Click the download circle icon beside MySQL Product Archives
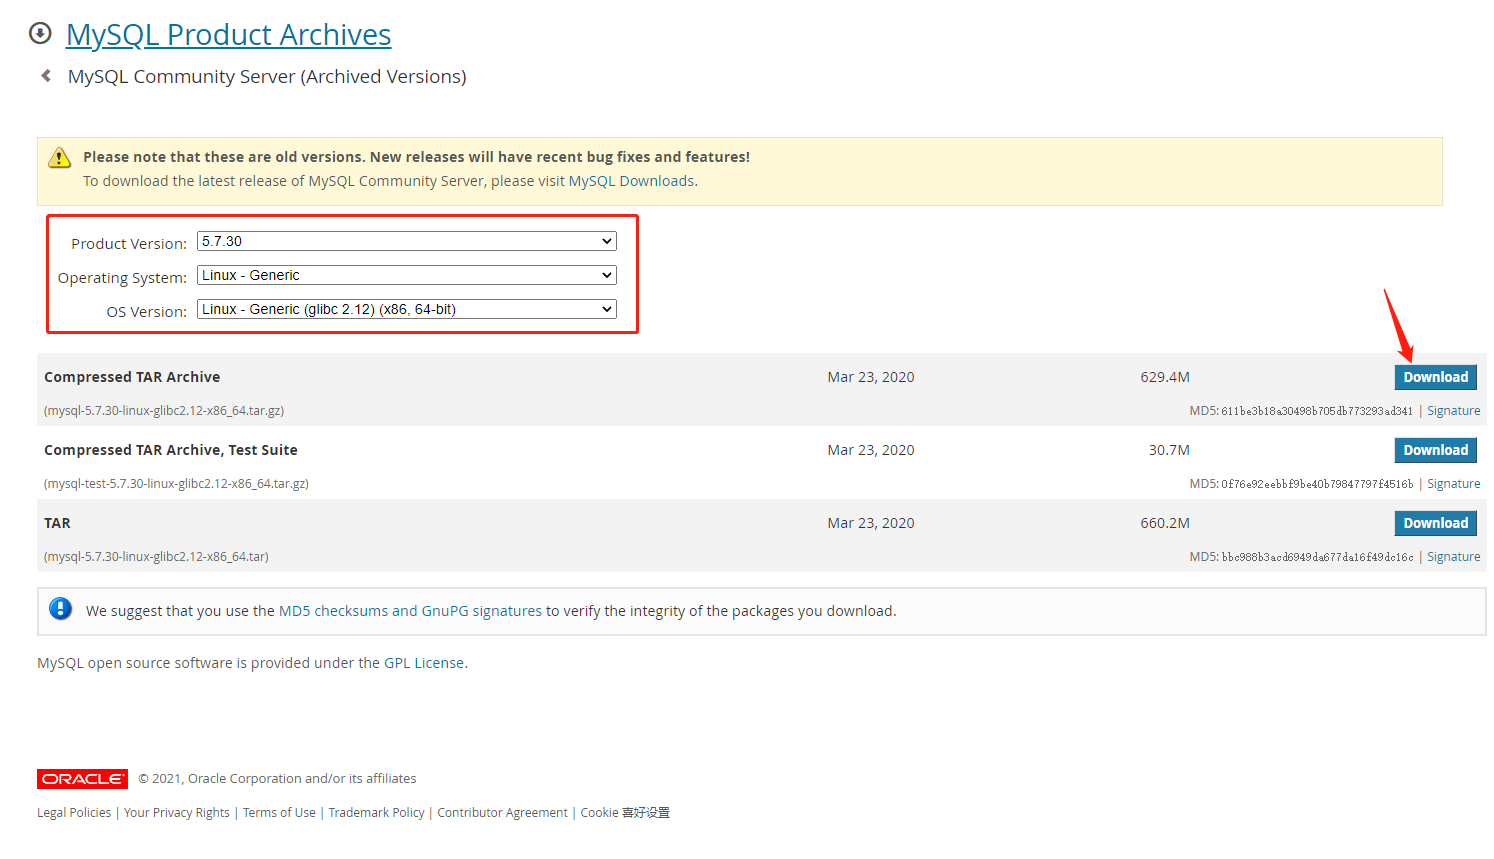1494x859 pixels. 40,33
